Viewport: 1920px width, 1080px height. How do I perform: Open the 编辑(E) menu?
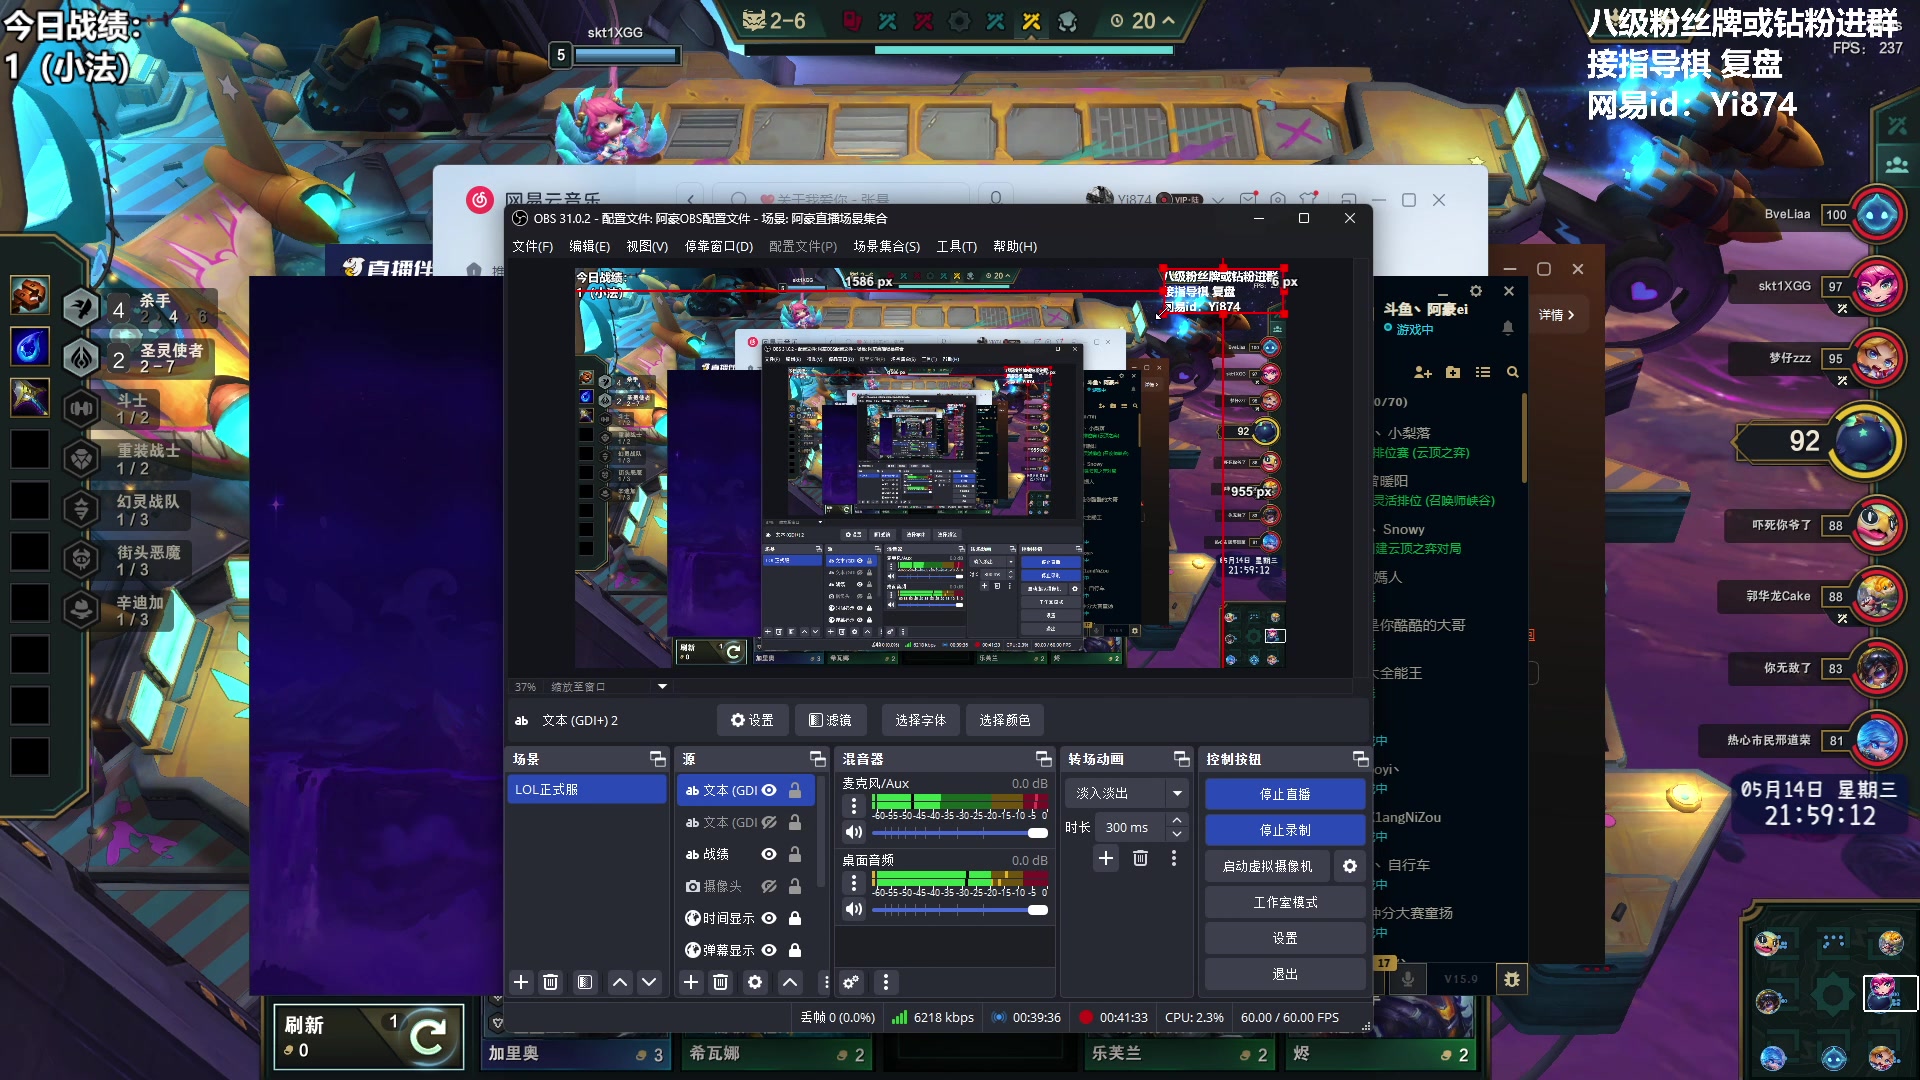point(589,246)
